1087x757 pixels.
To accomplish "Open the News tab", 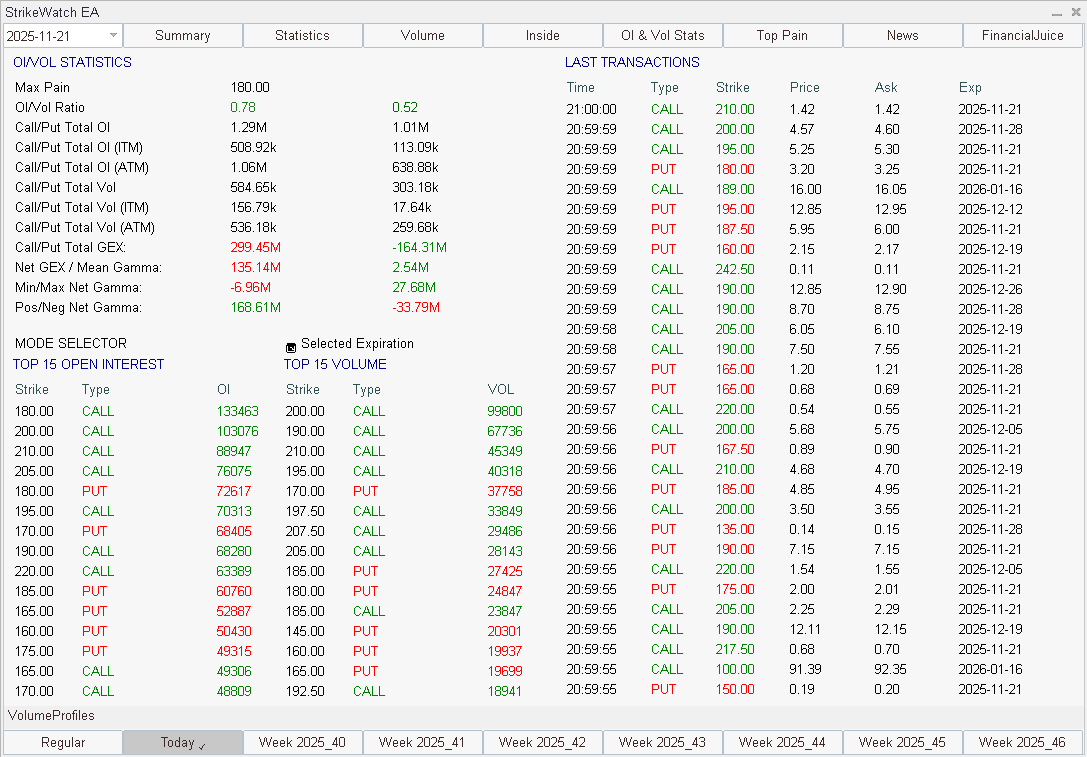I will (902, 35).
